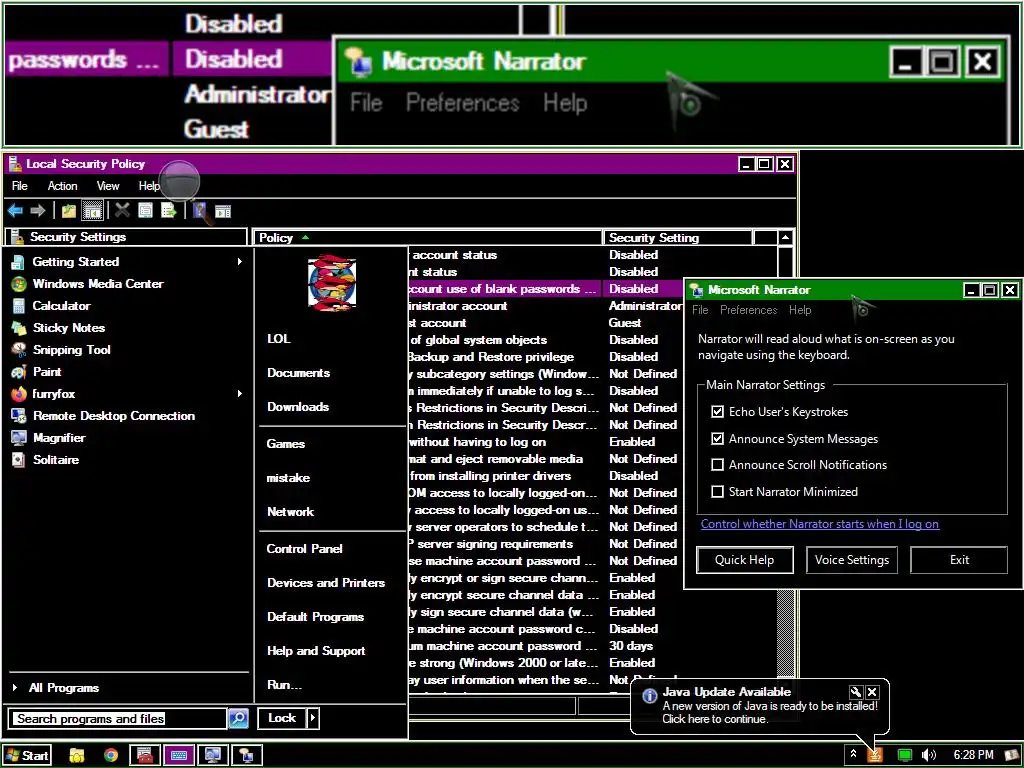1024x768 pixels.
Task: Click the gray forward arrow toolbar icon
Action: pos(38,211)
